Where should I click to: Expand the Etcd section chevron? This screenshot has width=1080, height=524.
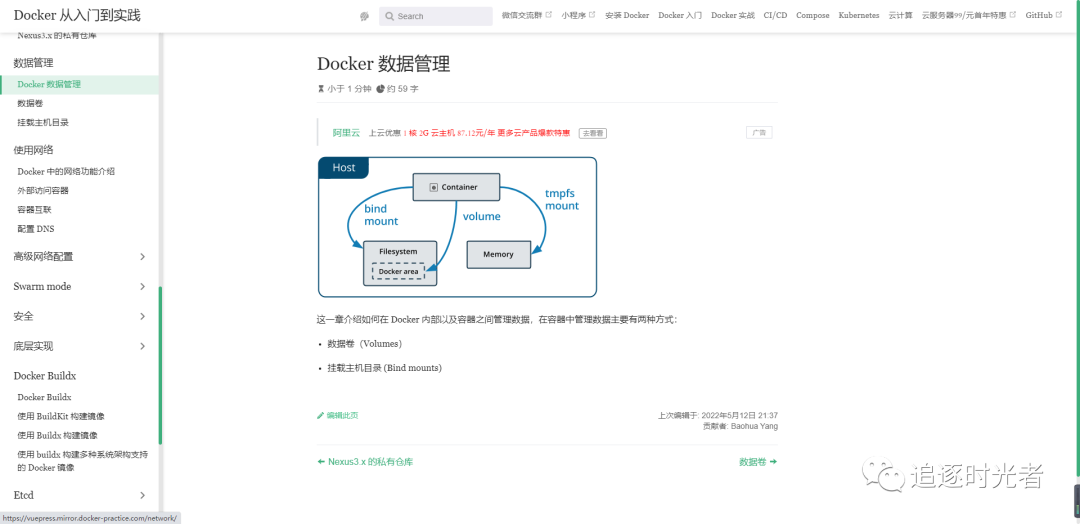pyautogui.click(x=143, y=495)
